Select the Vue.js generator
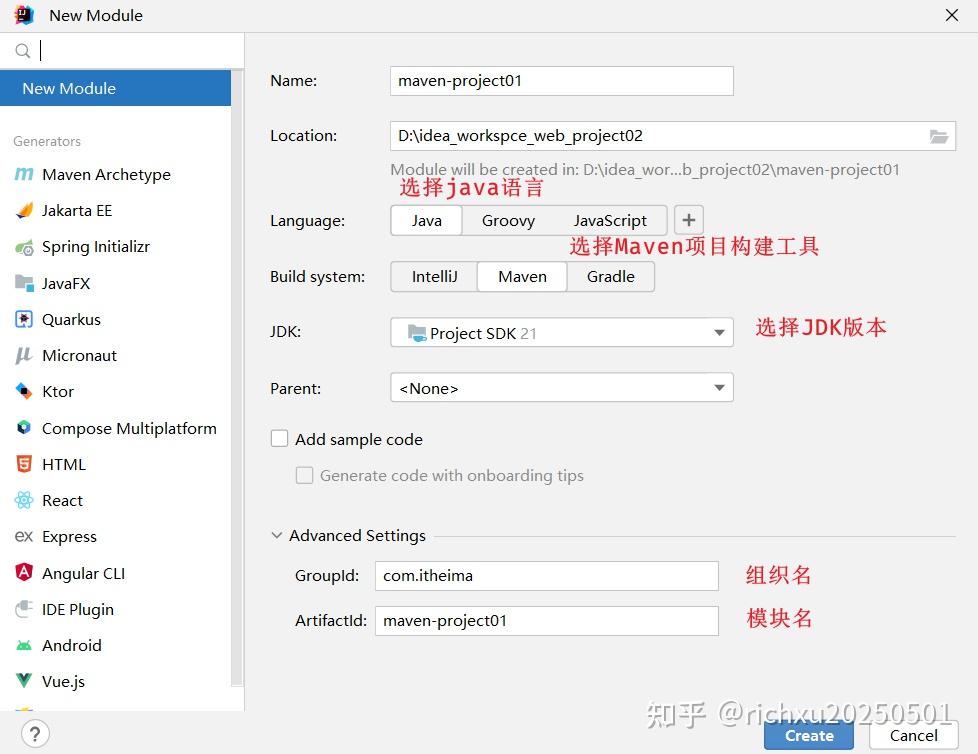 (x=65, y=681)
